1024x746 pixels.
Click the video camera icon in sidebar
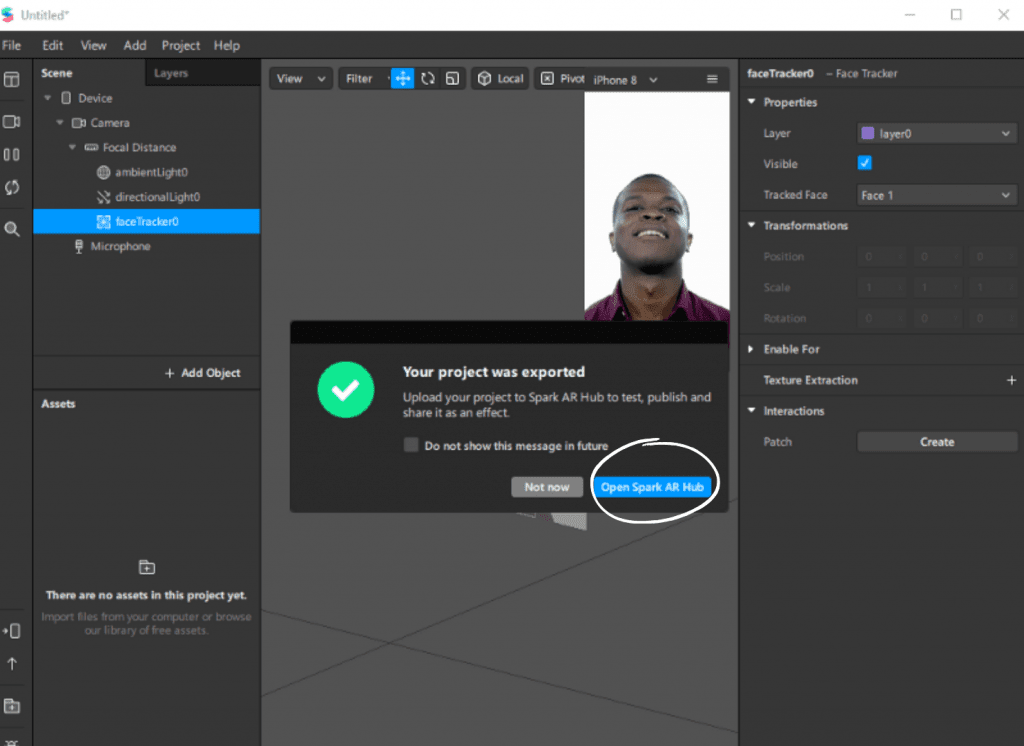(x=12, y=122)
